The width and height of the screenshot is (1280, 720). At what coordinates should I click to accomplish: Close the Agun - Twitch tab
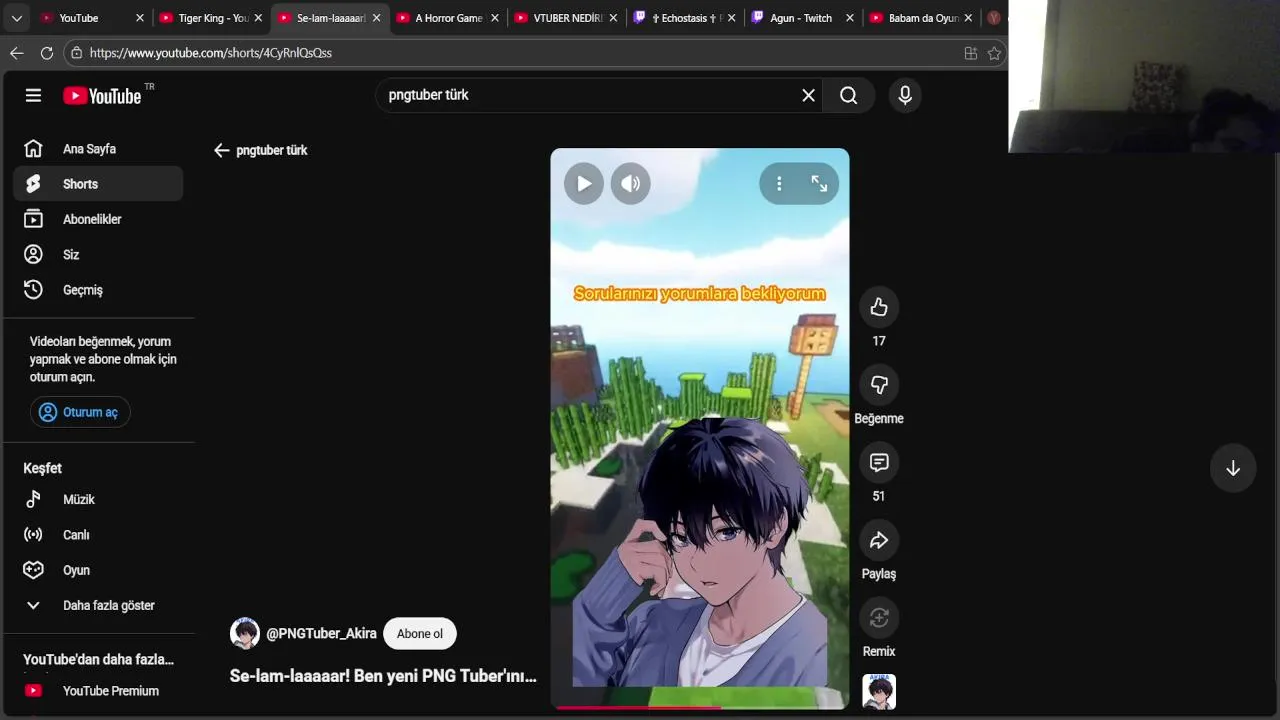[850, 18]
